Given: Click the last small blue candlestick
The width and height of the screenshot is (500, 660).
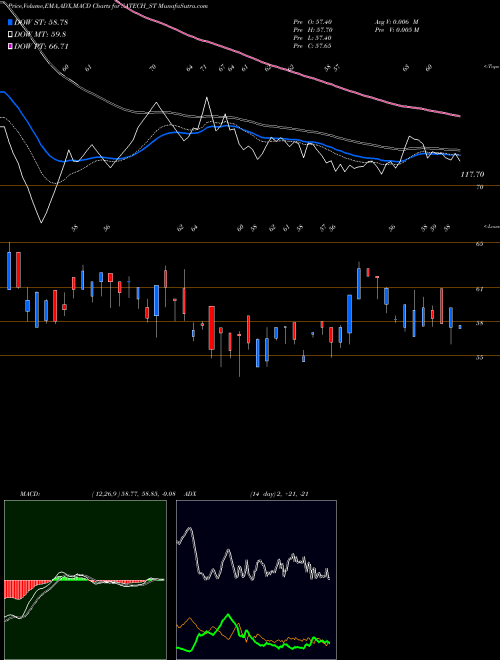Looking at the screenshot, I should [x=460, y=327].
